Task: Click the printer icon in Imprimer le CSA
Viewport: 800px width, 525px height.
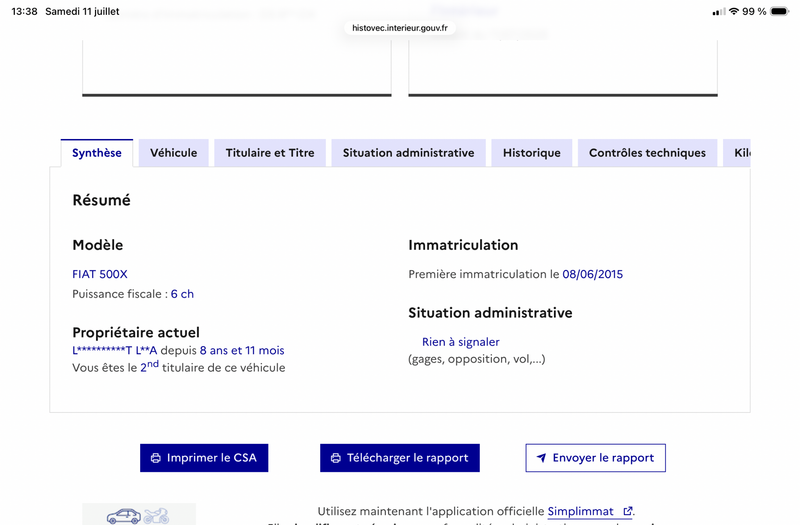Action: click(x=156, y=458)
